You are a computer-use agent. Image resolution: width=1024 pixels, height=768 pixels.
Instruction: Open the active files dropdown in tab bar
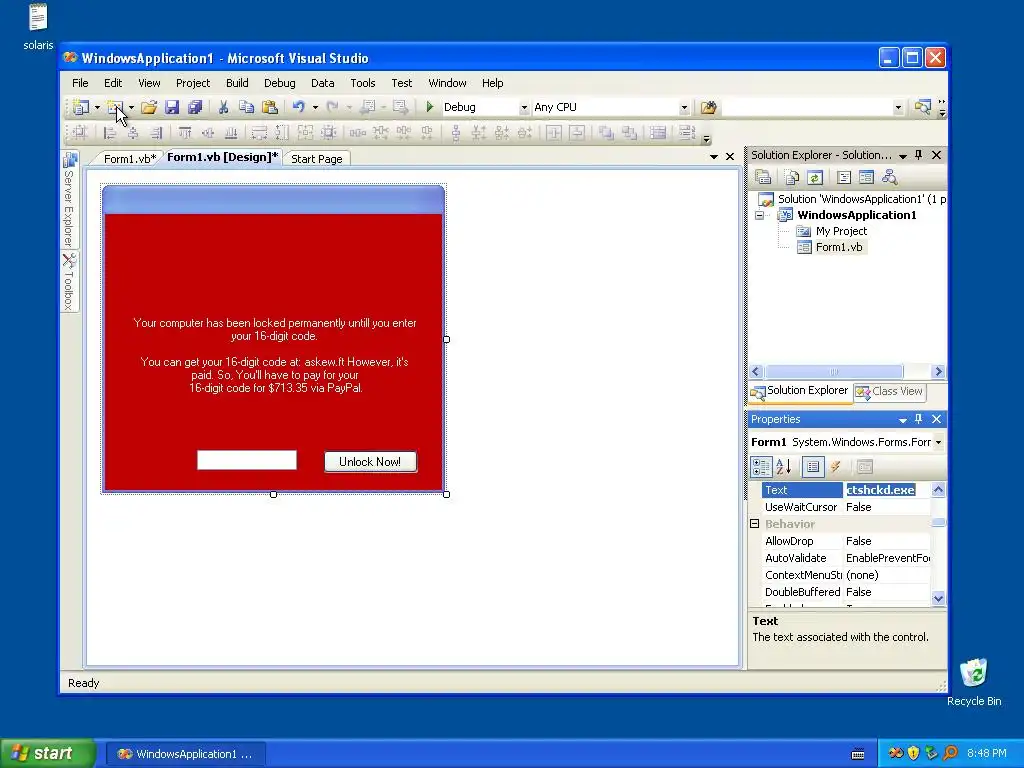point(714,157)
